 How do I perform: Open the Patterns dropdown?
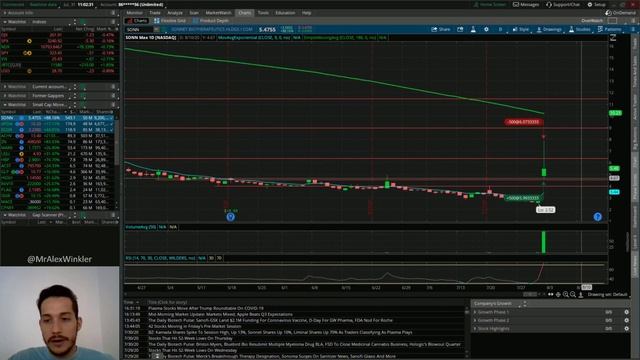coord(610,29)
